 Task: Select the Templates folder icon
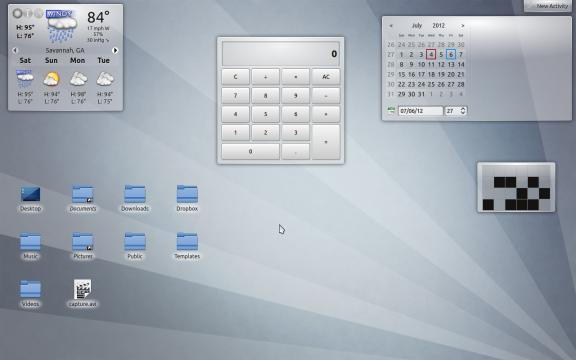coord(187,242)
